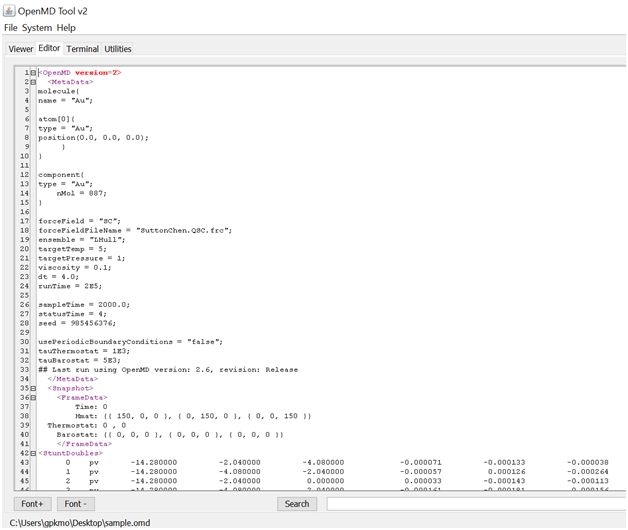
Task: Click the Barostat matrix line
Action: (170, 435)
